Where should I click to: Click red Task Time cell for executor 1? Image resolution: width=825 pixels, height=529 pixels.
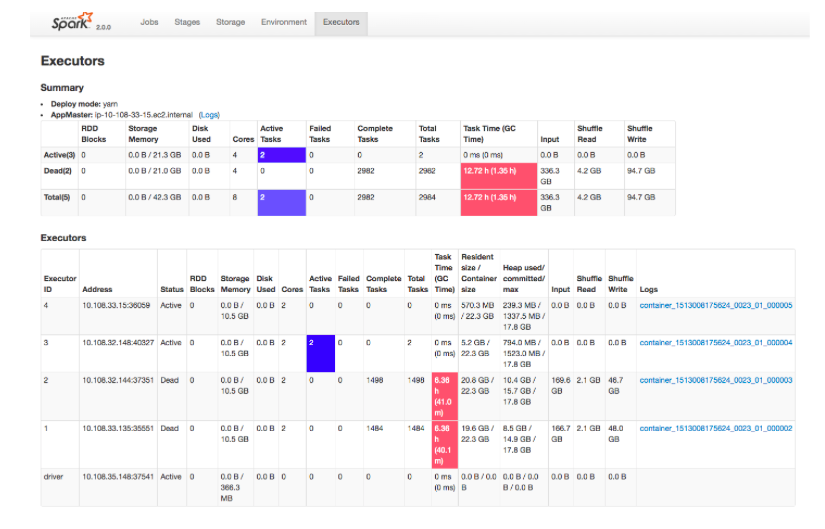click(x=445, y=445)
